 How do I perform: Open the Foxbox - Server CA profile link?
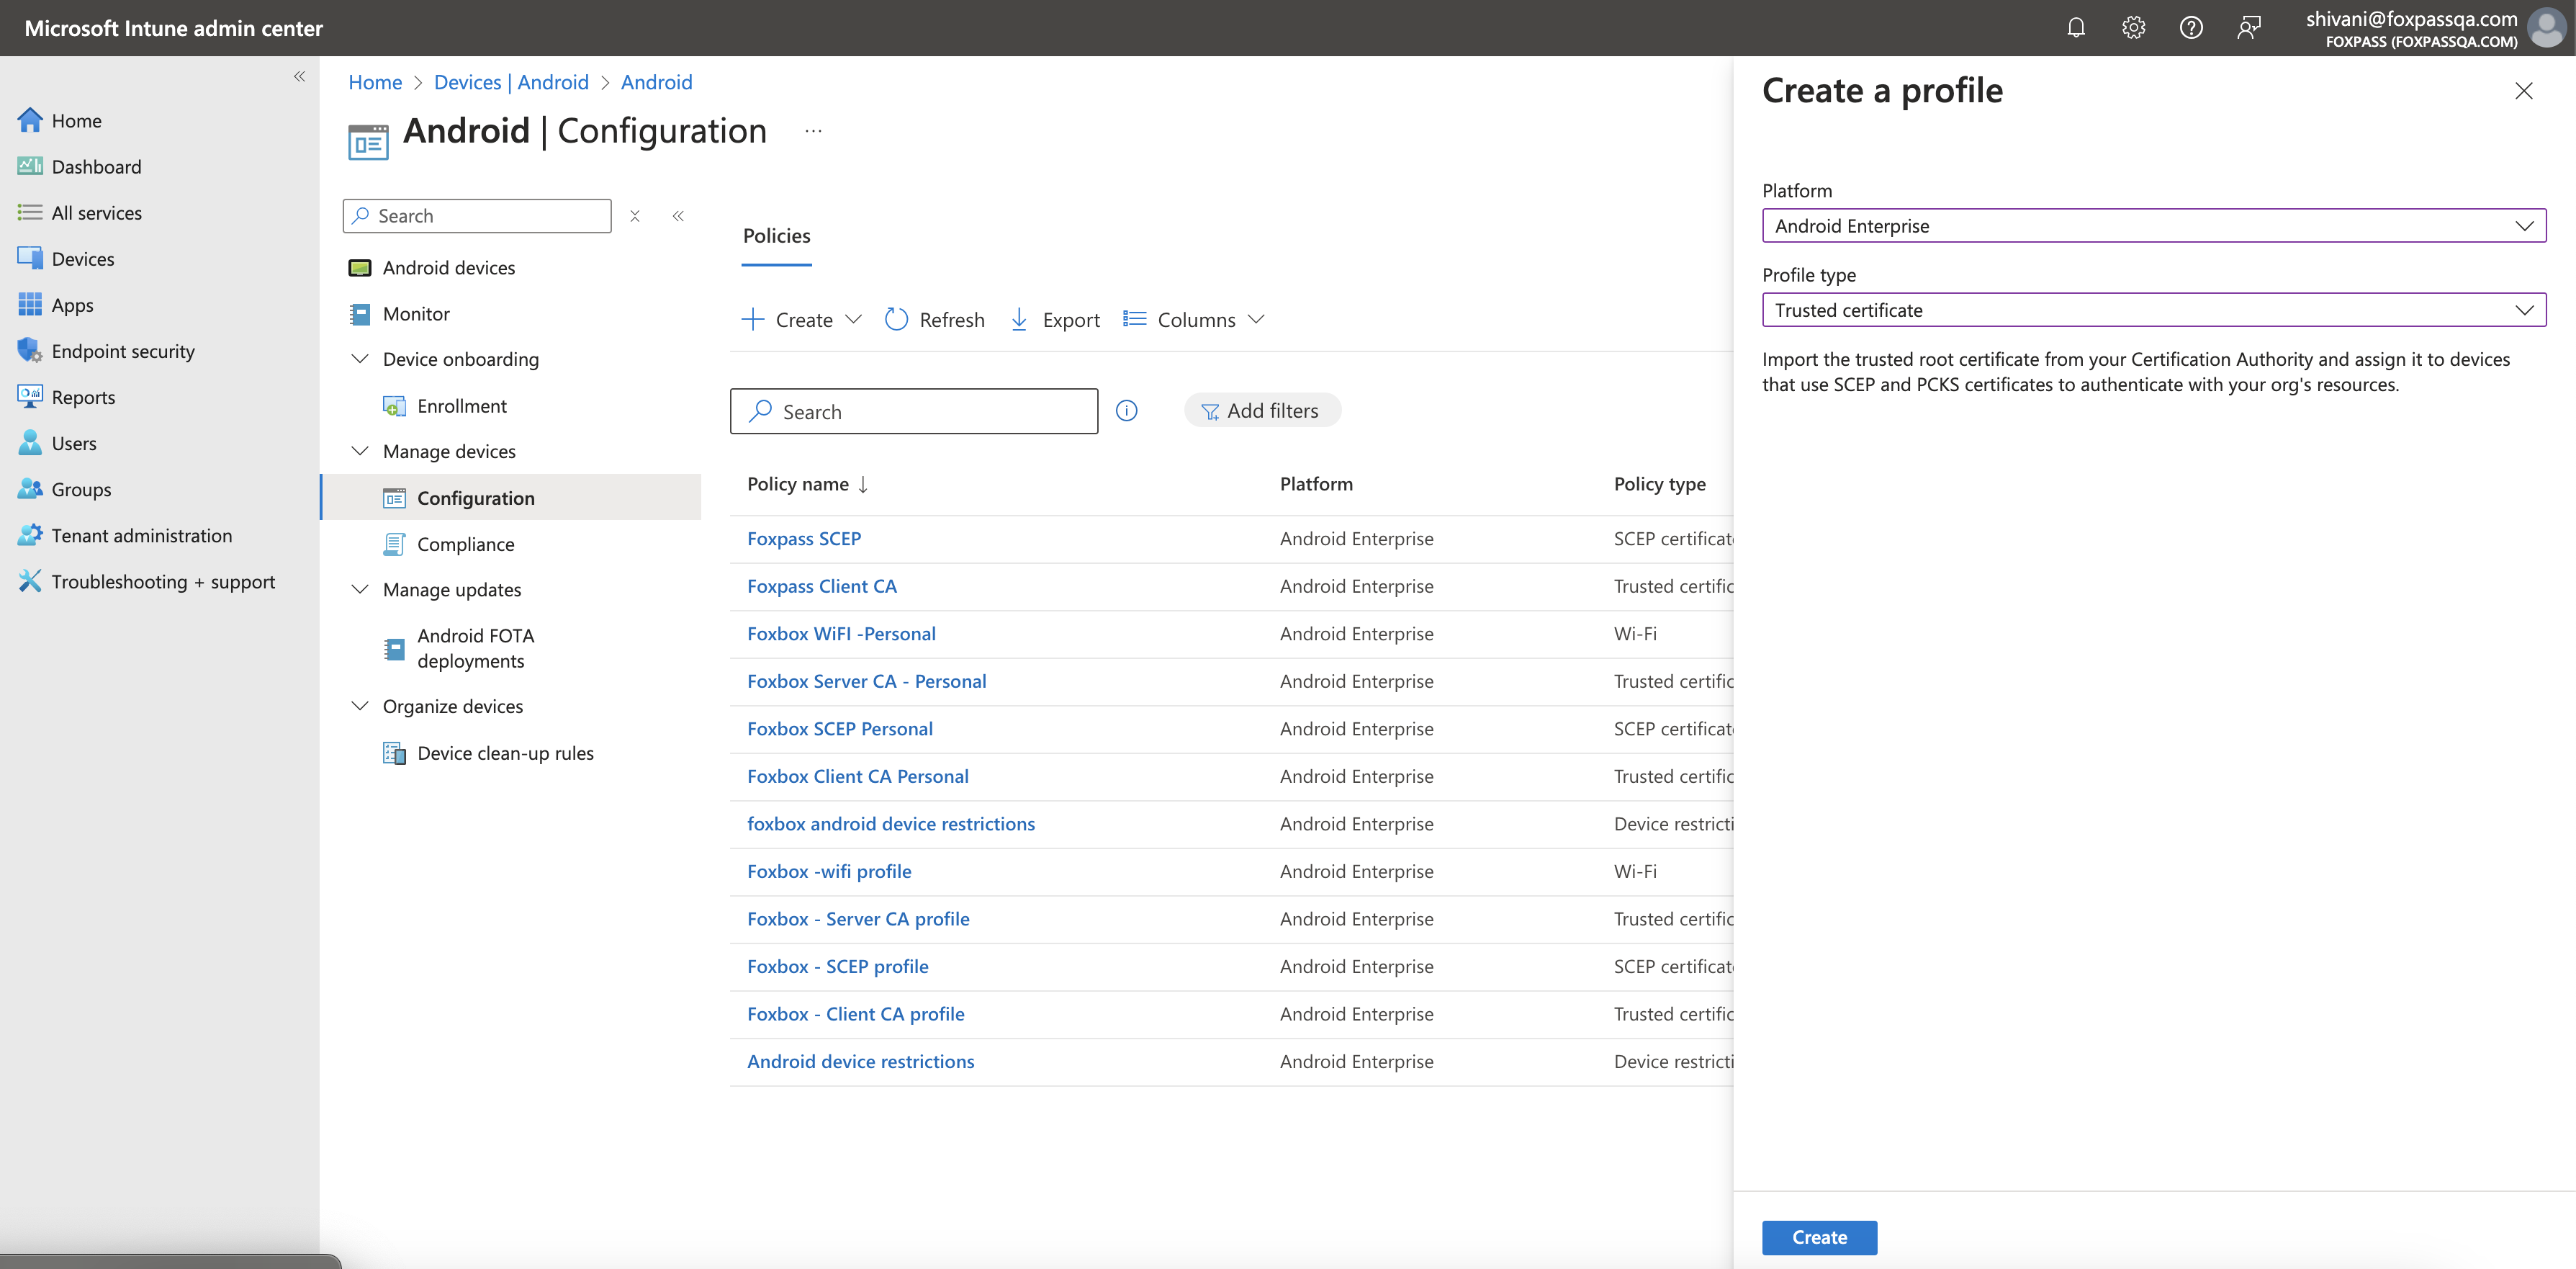click(858, 918)
